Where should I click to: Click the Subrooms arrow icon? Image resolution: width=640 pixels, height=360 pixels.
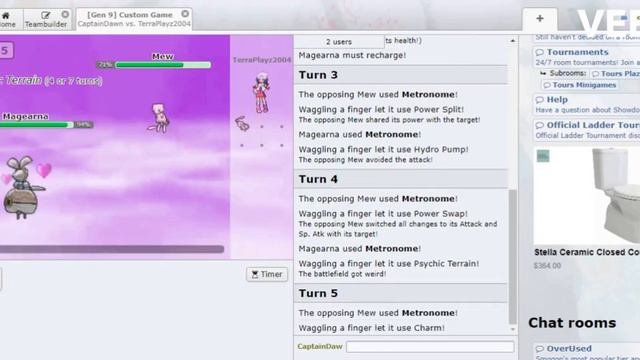[543, 73]
